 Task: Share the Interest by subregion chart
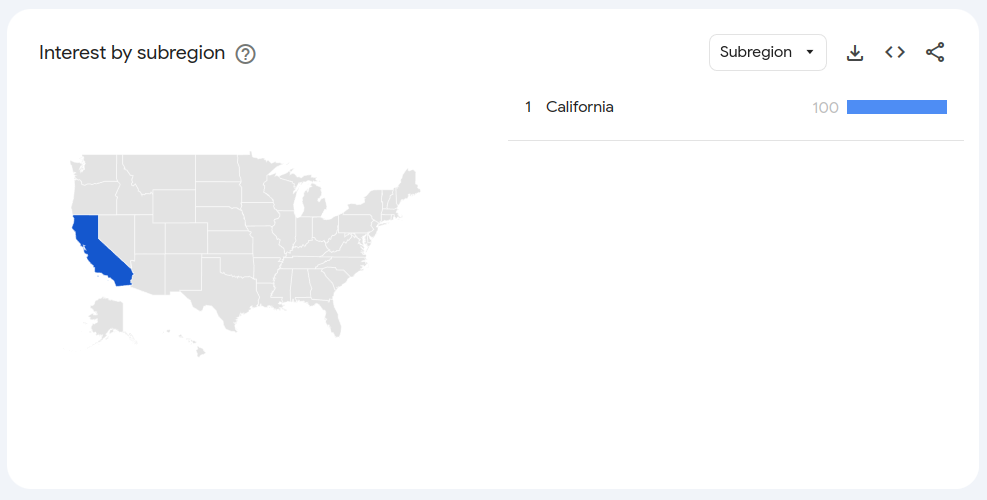click(935, 52)
